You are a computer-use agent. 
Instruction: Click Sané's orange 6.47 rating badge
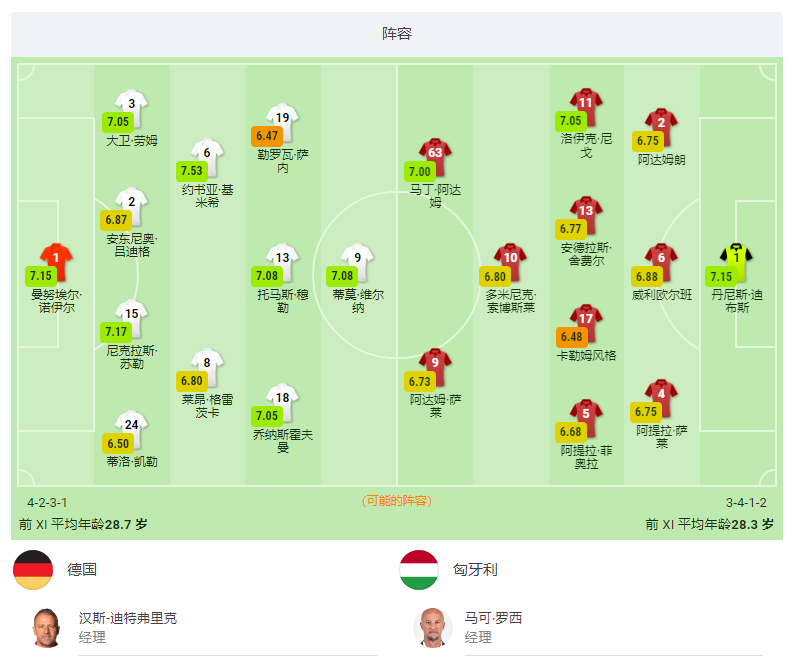[267, 136]
